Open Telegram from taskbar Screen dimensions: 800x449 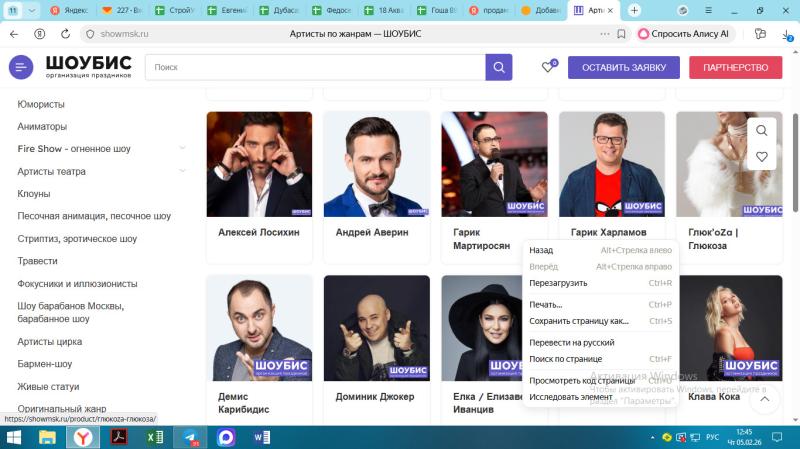tap(190, 437)
